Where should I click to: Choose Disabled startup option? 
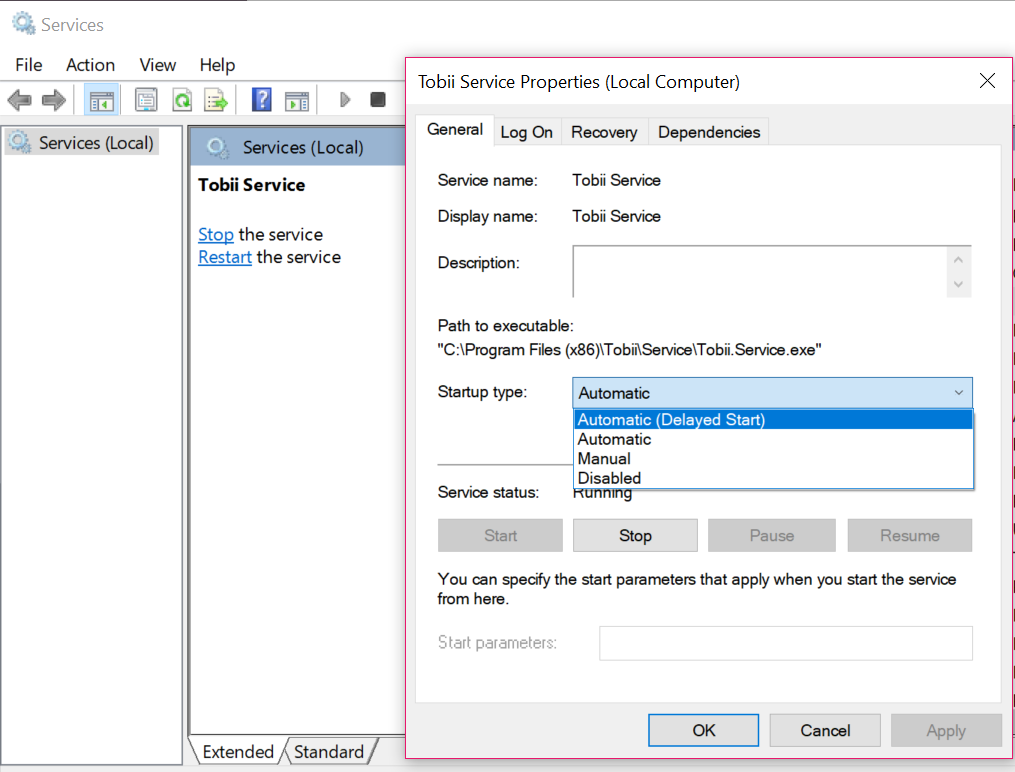click(x=774, y=478)
